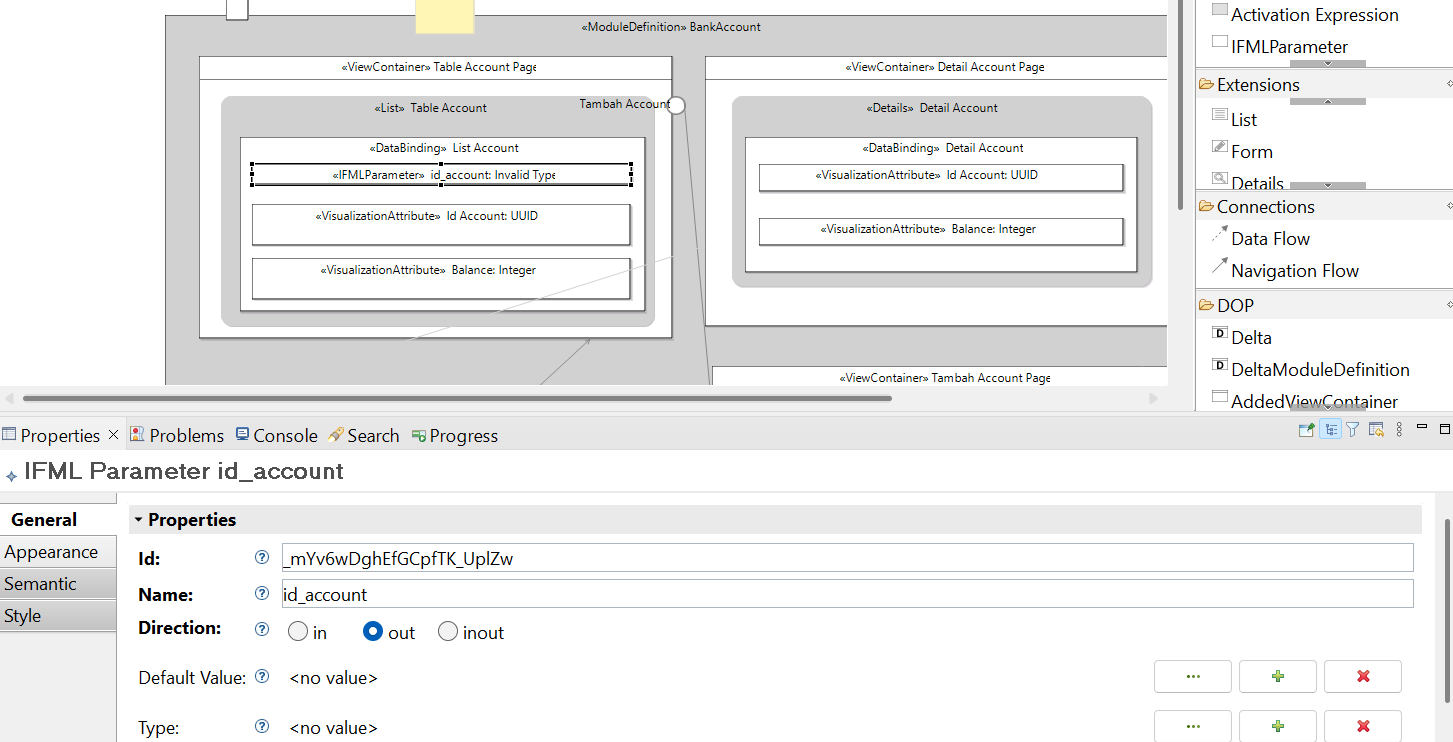Click the help icon next to Name

(x=262, y=594)
